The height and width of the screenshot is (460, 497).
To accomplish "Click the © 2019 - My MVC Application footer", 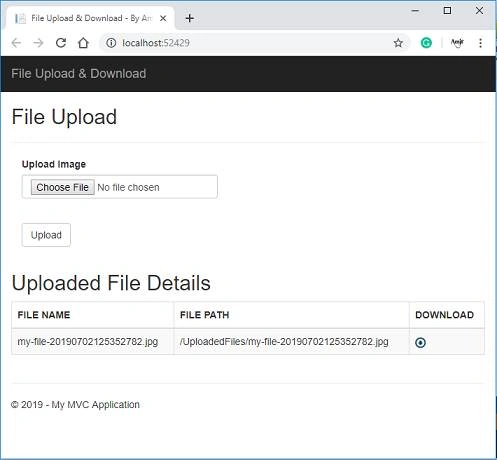I will click(x=75, y=405).
